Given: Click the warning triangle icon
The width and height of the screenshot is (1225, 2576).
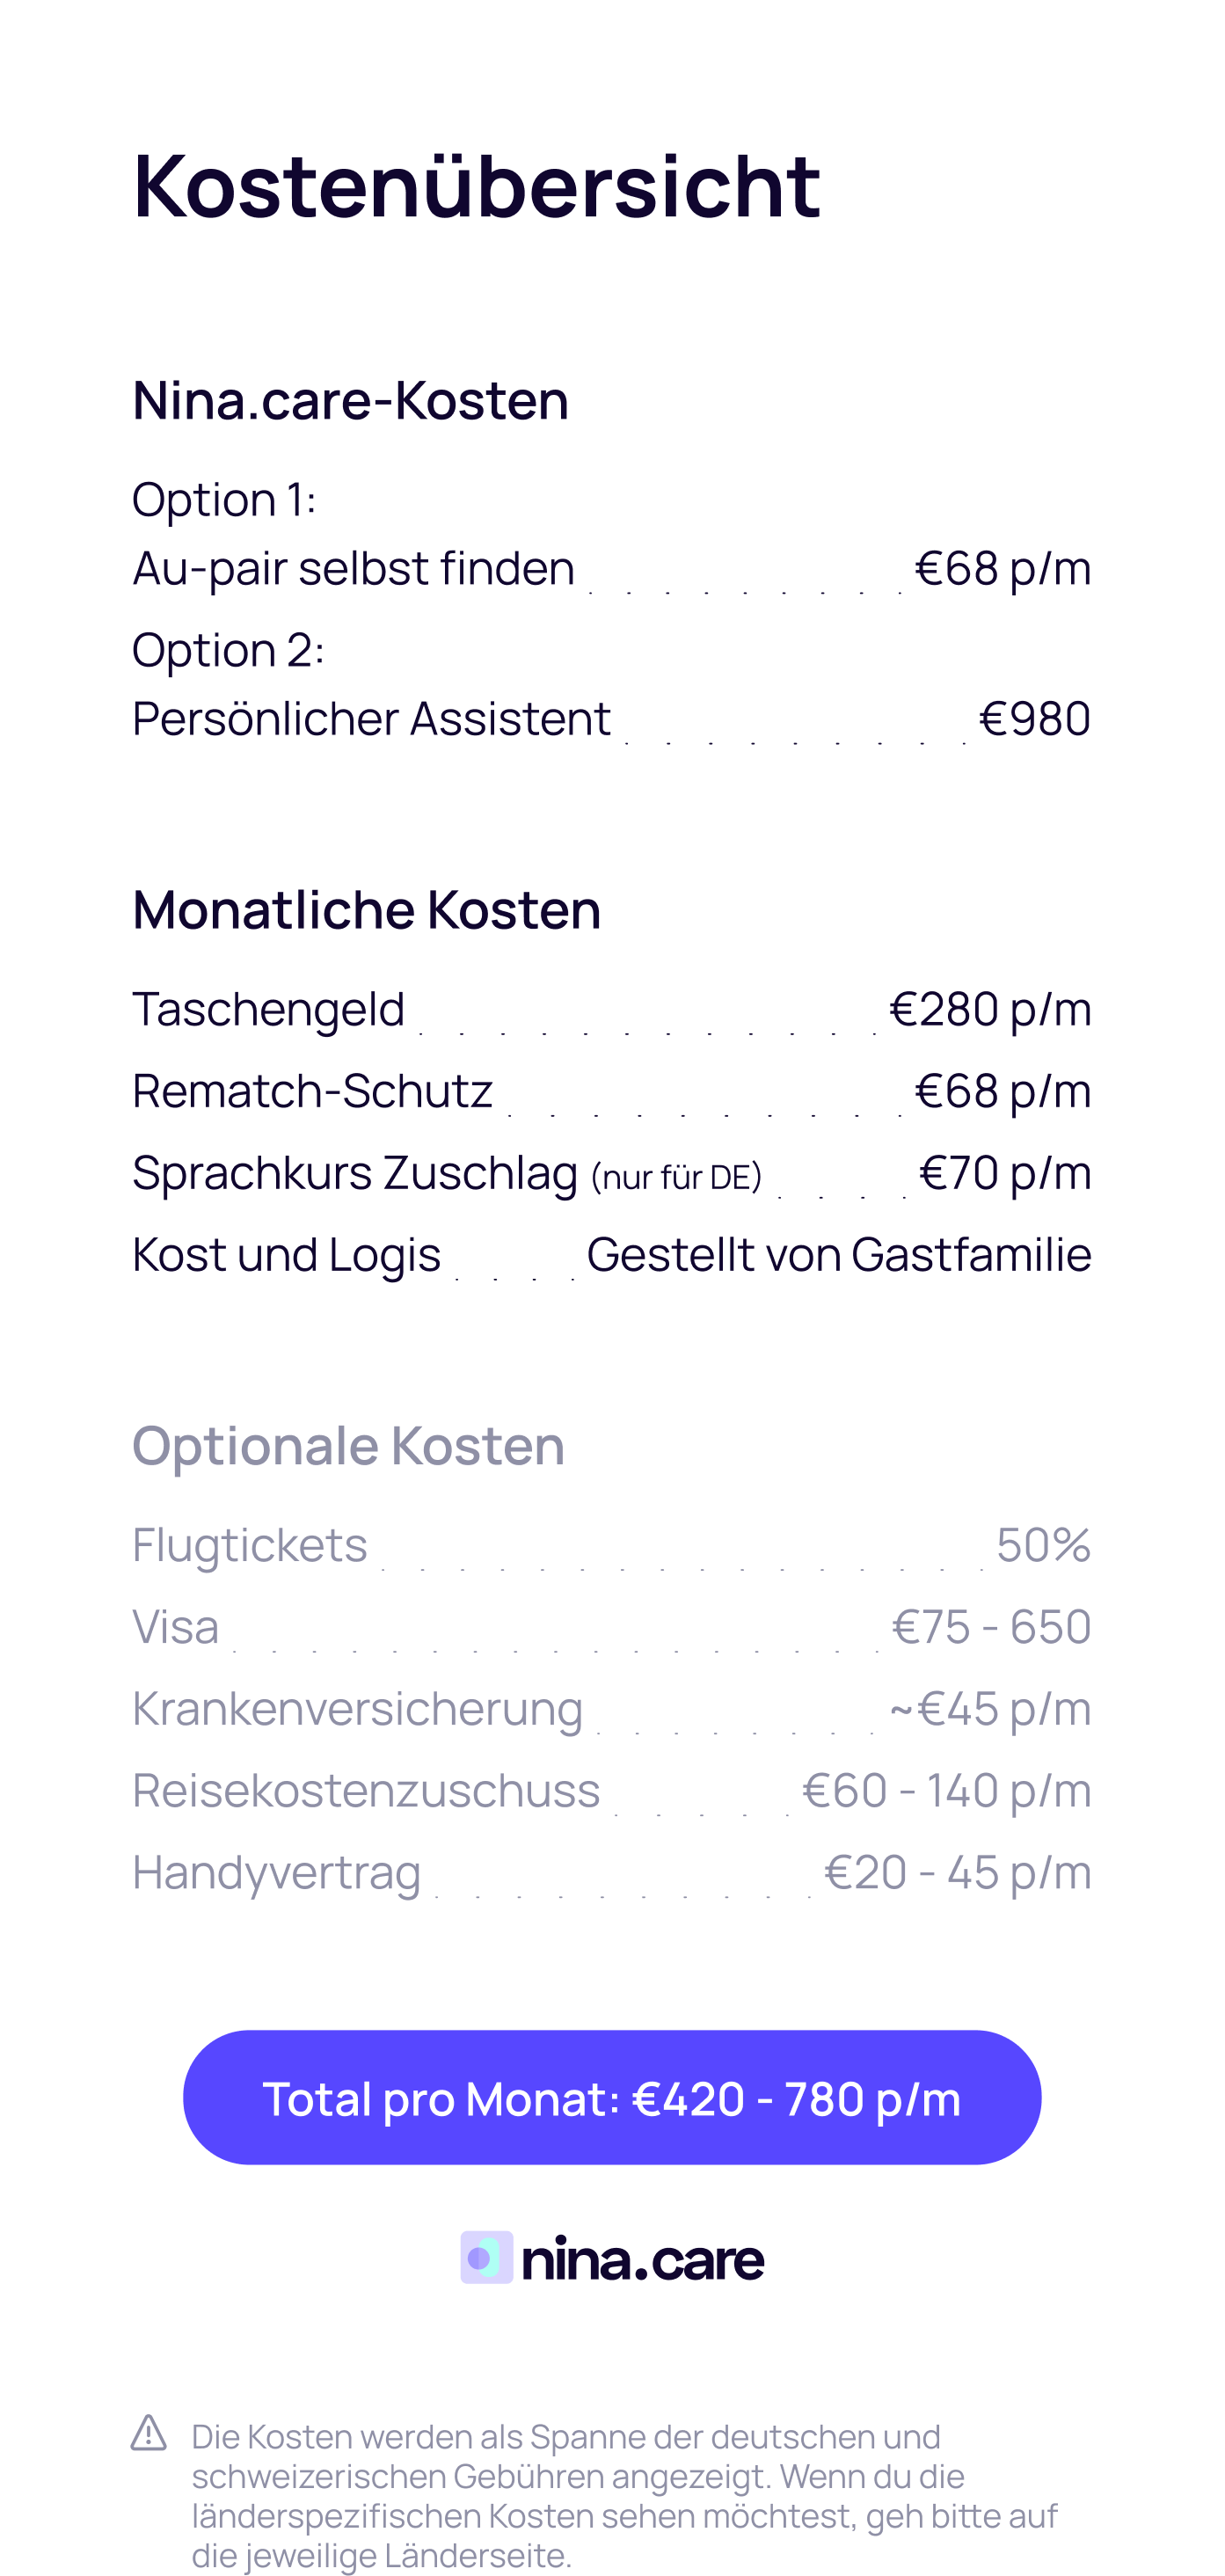Looking at the screenshot, I should click(149, 2433).
